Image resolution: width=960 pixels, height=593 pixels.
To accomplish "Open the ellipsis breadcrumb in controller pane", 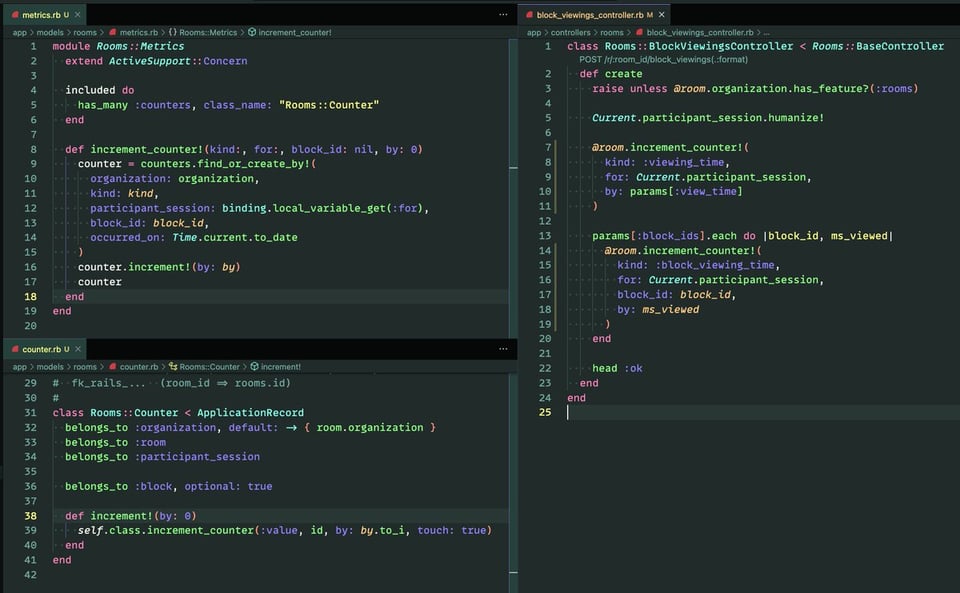I will point(766,32).
